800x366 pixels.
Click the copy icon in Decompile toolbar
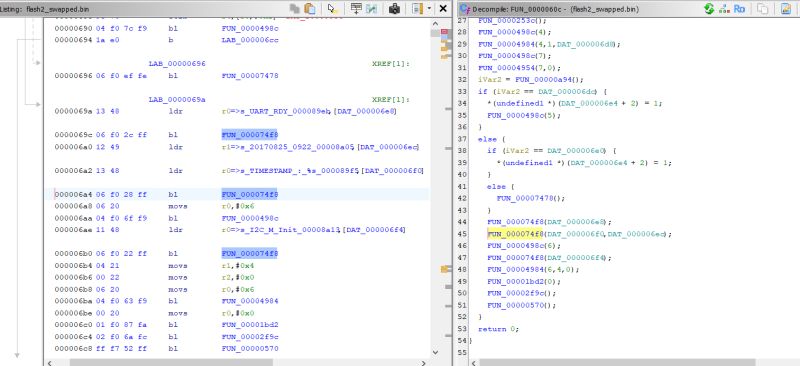point(762,9)
